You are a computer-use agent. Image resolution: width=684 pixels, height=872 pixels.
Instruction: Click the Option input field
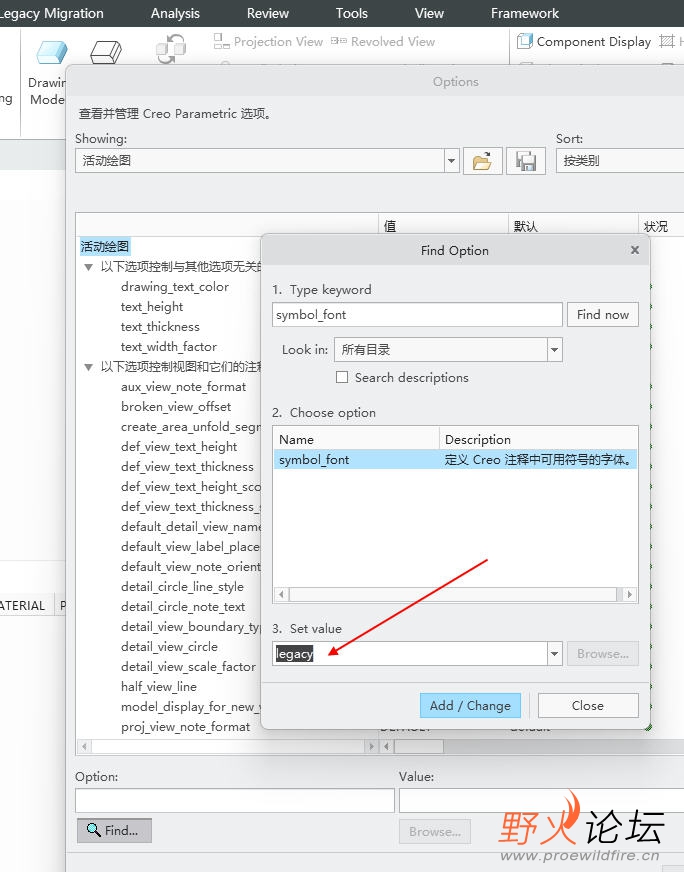pos(235,800)
